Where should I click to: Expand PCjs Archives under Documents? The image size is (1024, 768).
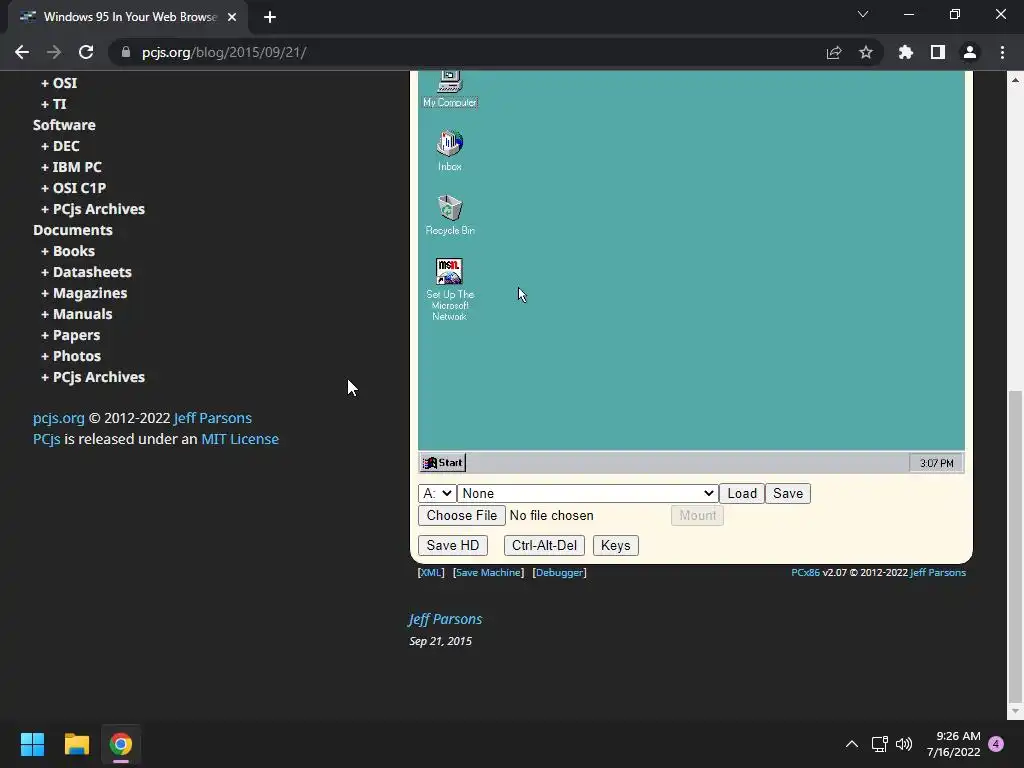(x=93, y=377)
